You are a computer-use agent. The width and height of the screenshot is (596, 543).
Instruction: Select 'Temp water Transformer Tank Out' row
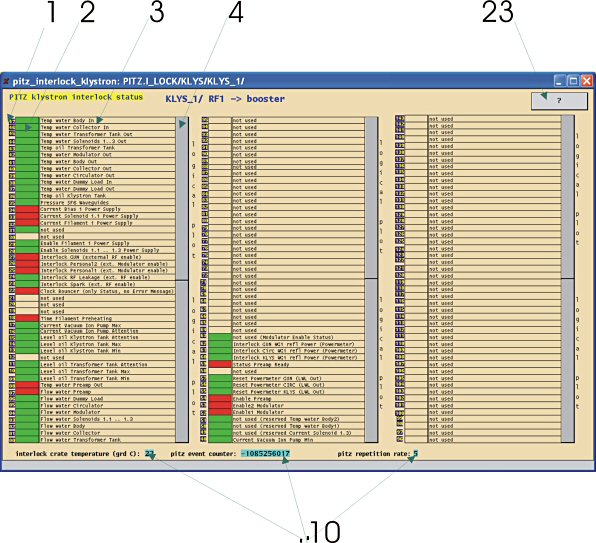[107, 134]
